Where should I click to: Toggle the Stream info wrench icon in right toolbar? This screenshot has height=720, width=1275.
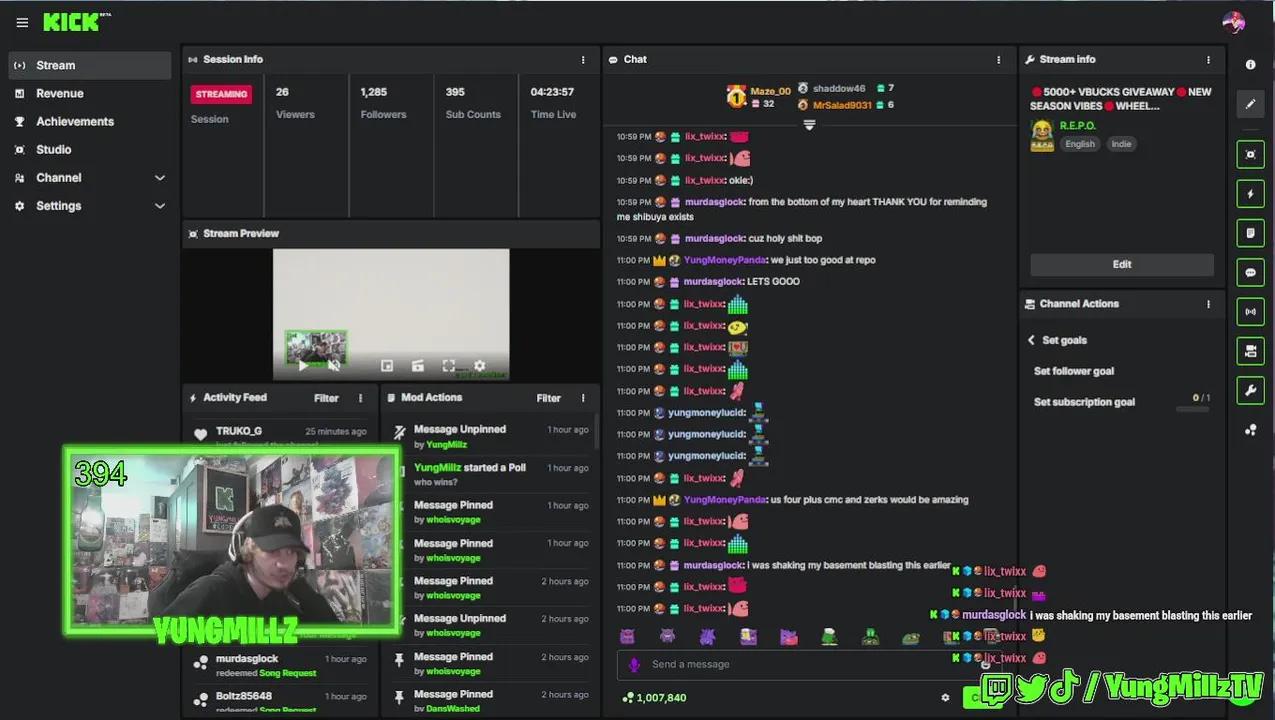1250,390
